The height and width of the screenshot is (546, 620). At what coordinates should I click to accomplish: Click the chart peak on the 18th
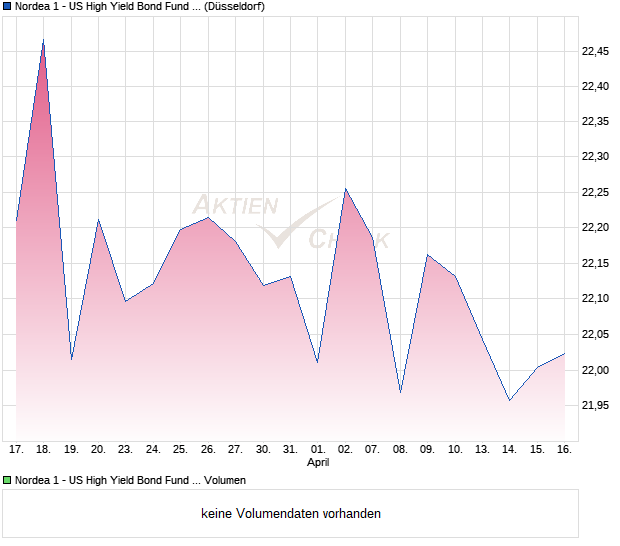pos(43,40)
